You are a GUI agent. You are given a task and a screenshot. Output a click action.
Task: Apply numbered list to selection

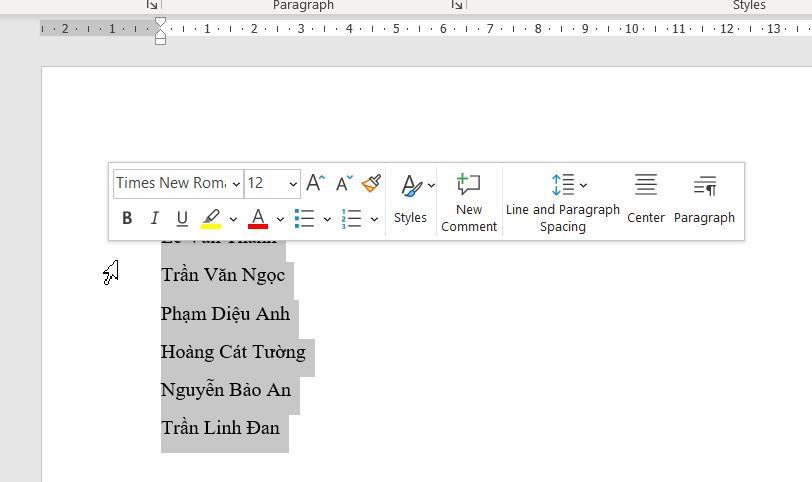click(352, 218)
